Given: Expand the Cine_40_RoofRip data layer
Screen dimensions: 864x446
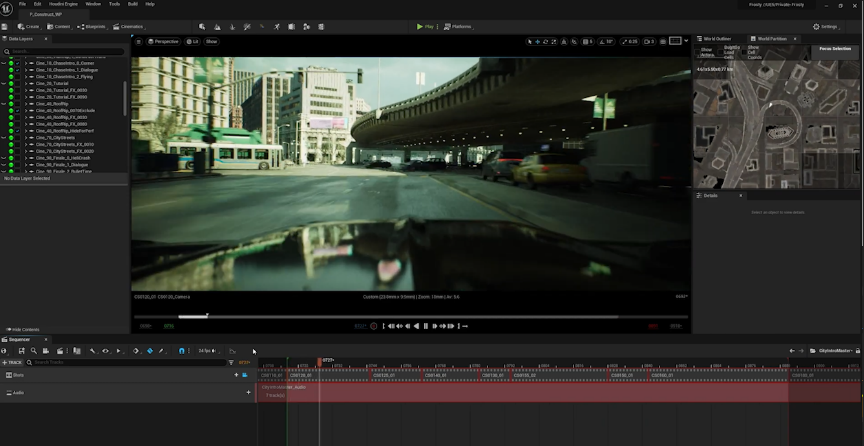Looking at the screenshot, I should 26,104.
